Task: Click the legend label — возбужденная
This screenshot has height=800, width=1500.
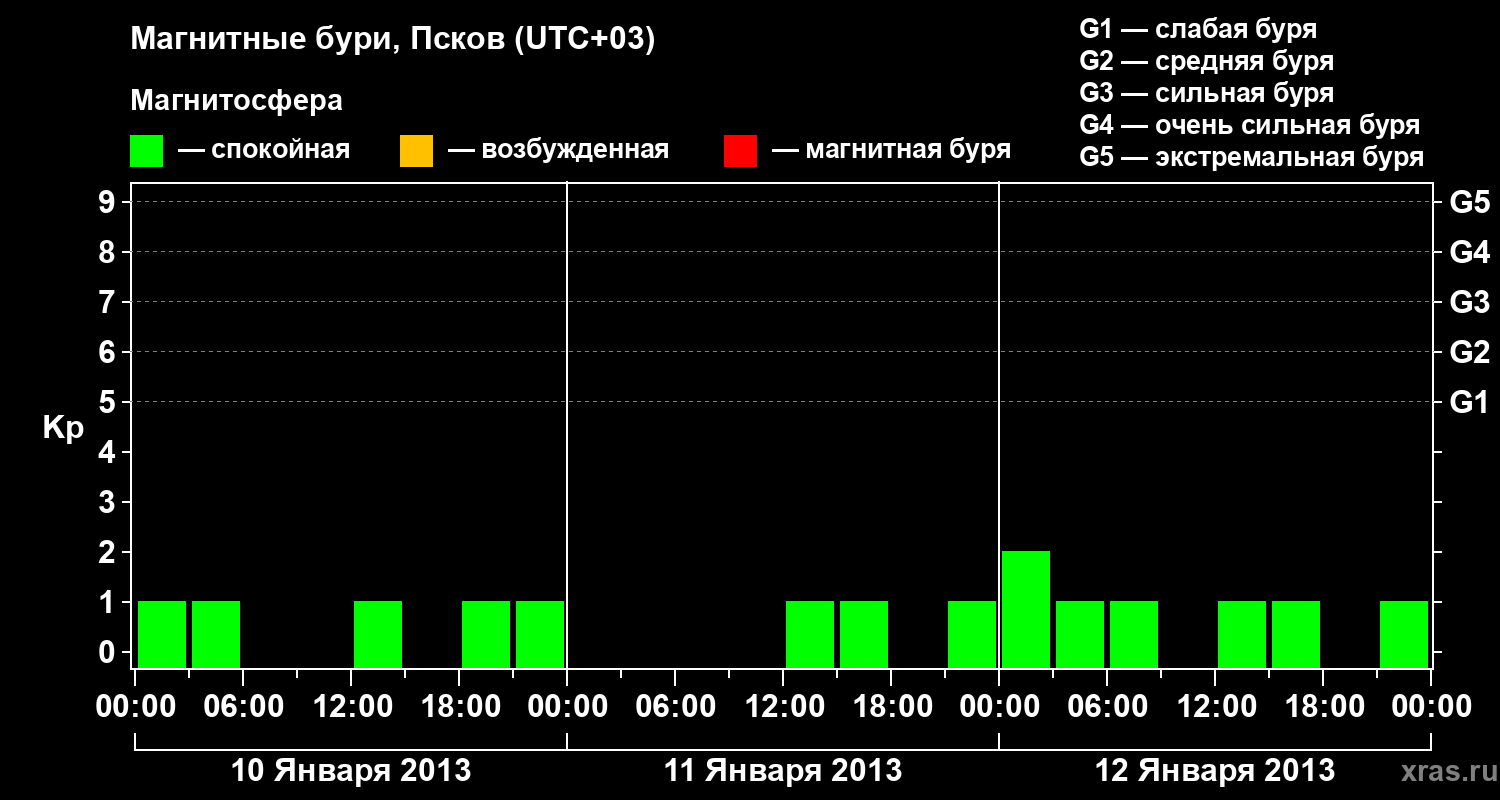Action: (x=558, y=150)
